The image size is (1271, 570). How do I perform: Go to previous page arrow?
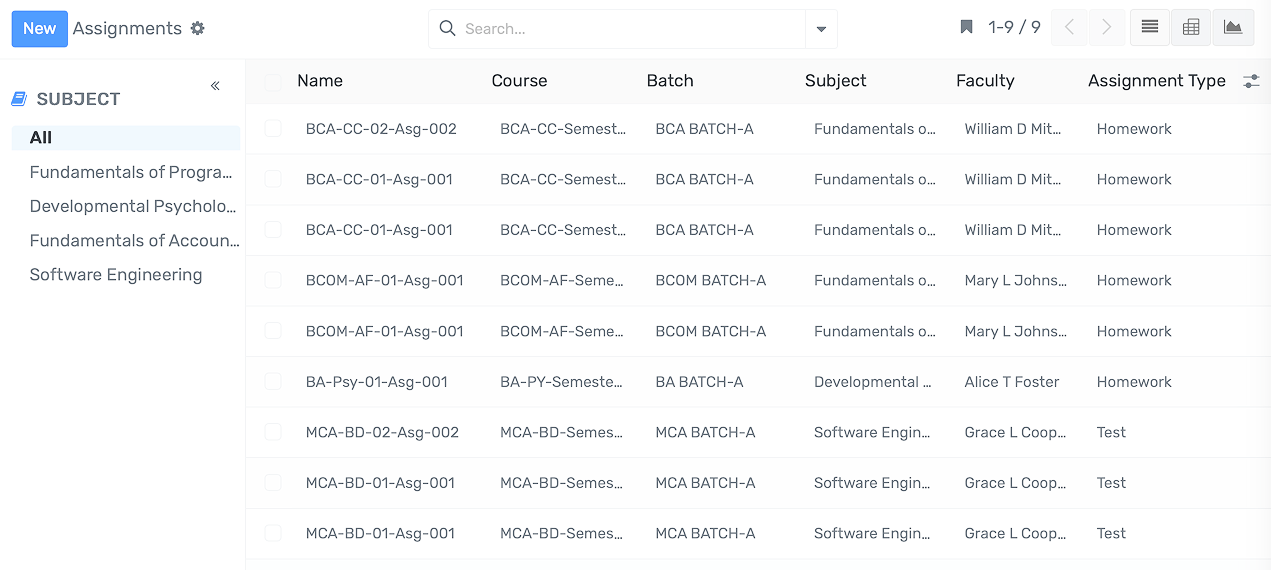[x=1069, y=28]
